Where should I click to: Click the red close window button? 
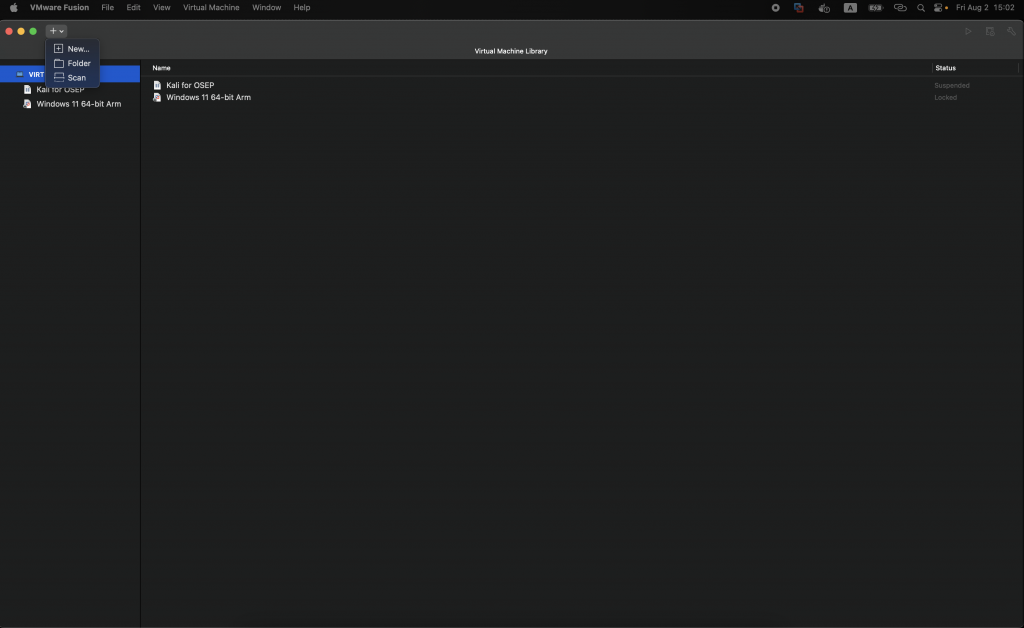pos(9,31)
